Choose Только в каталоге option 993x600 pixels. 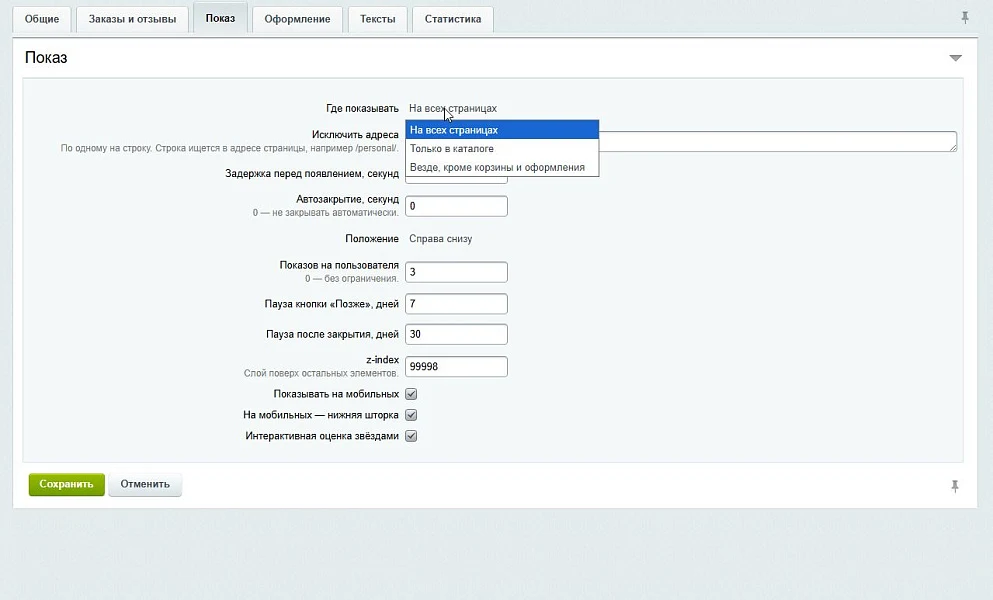point(502,148)
